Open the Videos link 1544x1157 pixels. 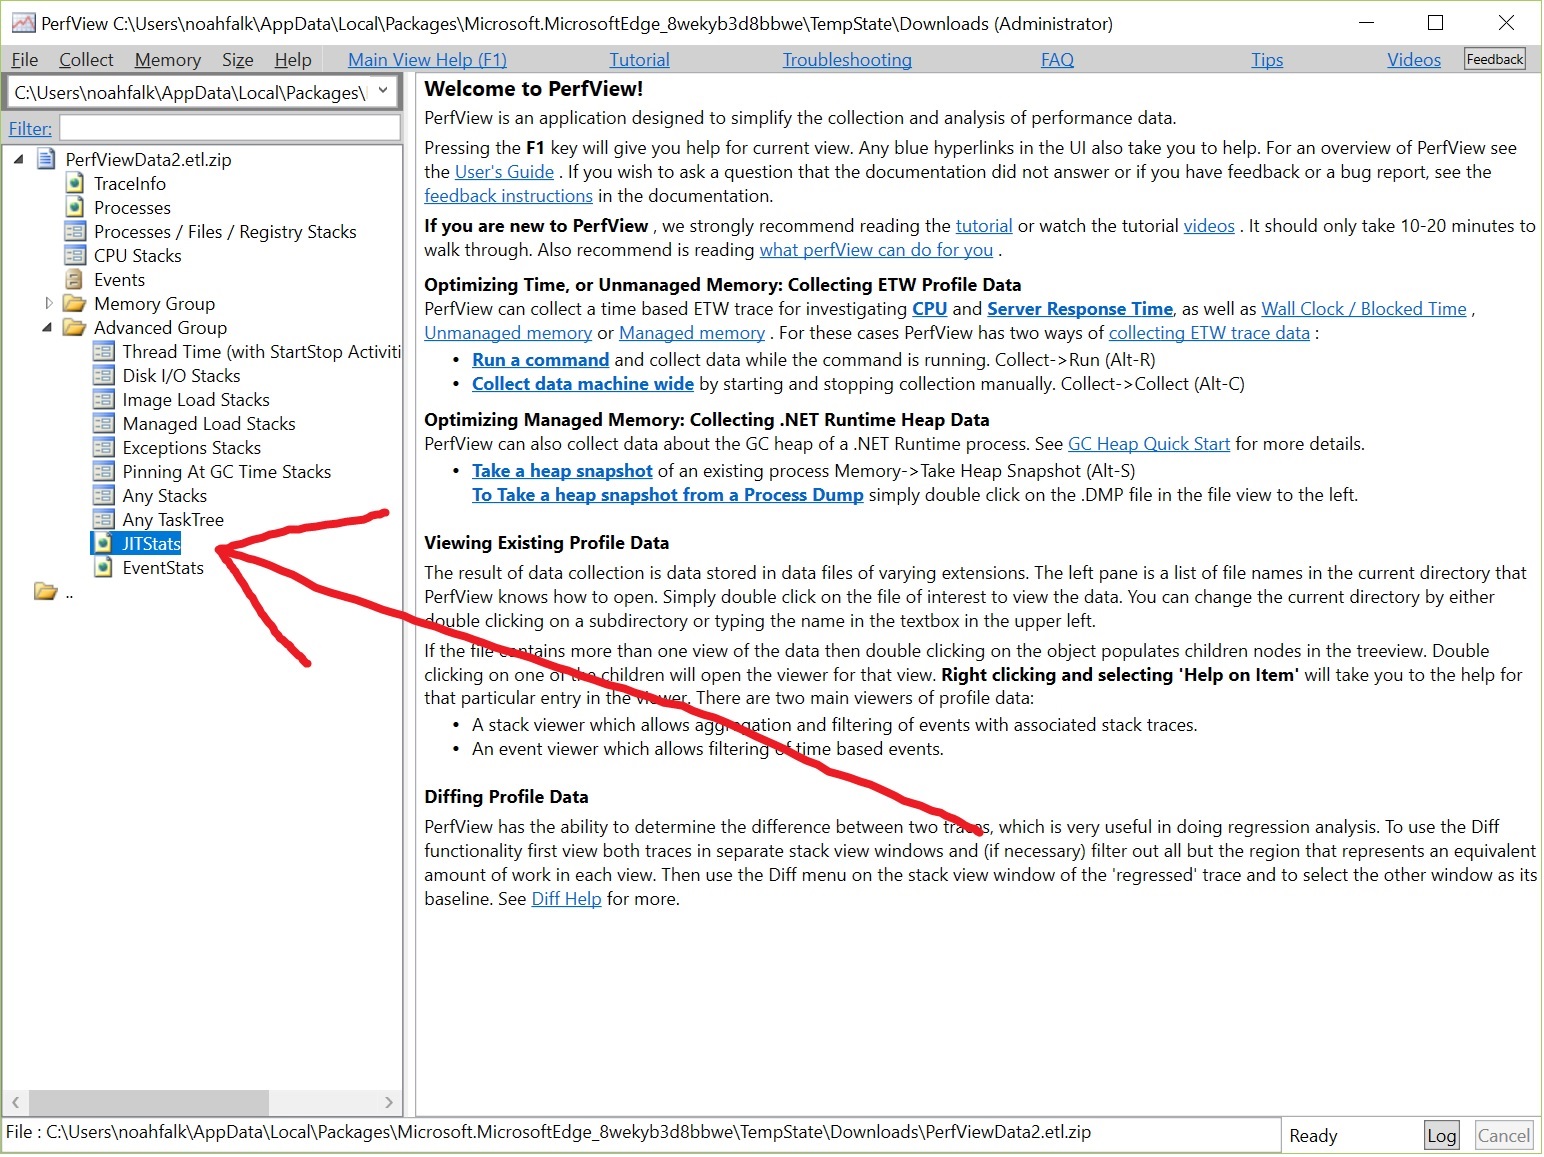pos(1414,60)
